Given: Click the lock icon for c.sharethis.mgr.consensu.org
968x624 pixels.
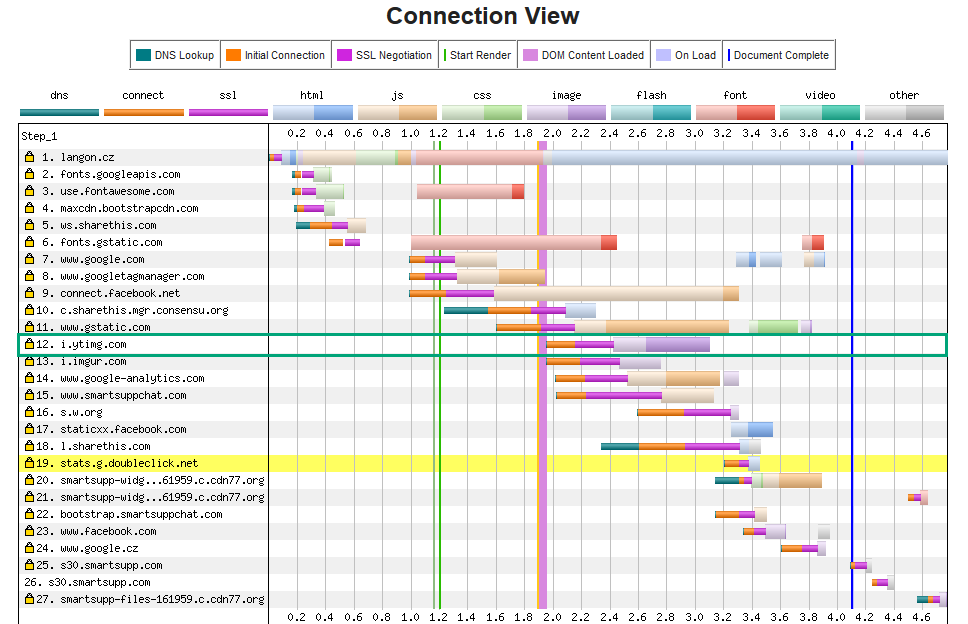Looking at the screenshot, I should pyautogui.click(x=29, y=310).
